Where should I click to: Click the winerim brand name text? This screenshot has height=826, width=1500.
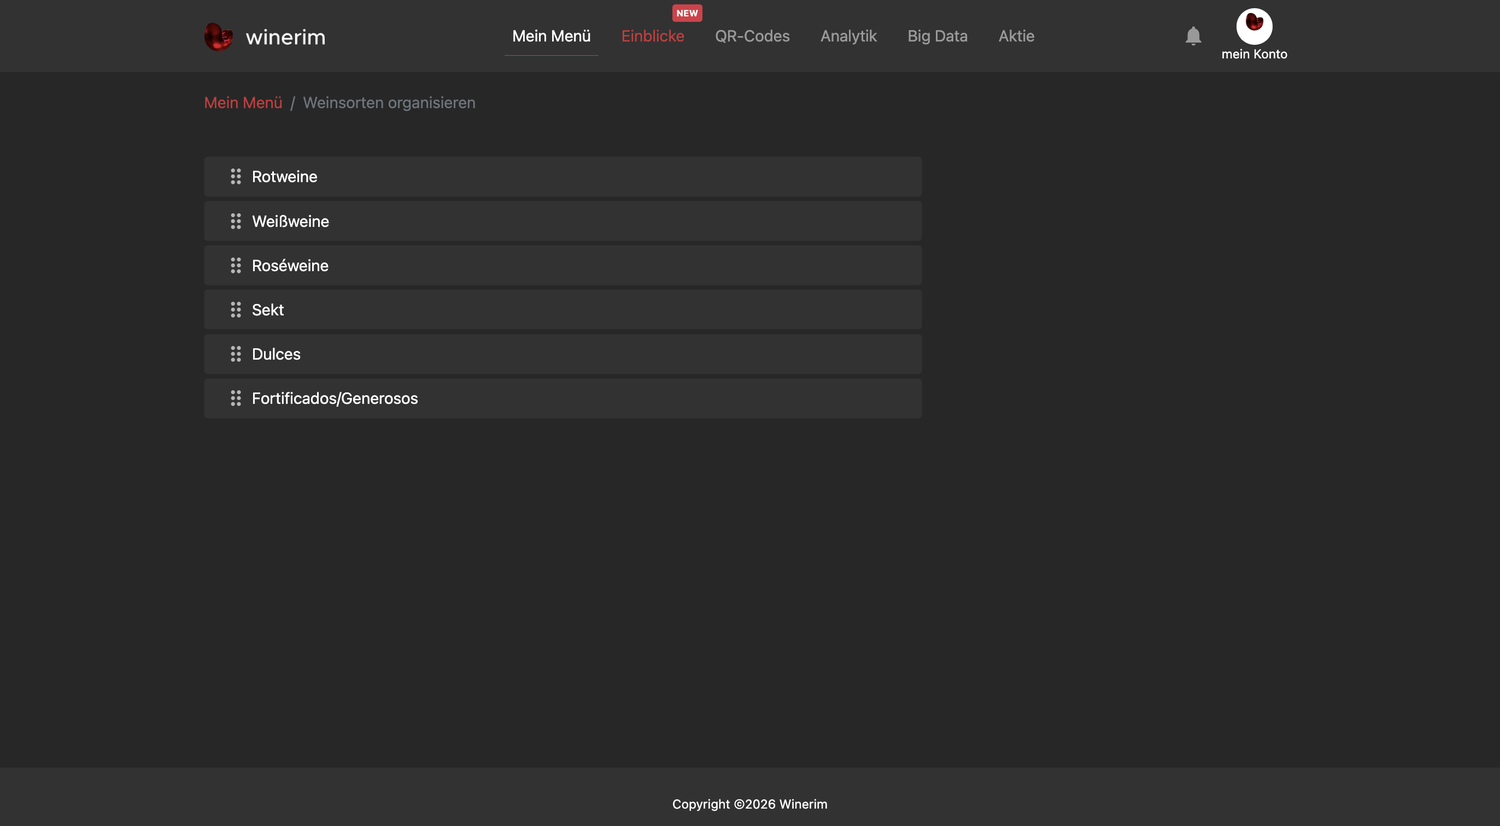[x=285, y=37]
